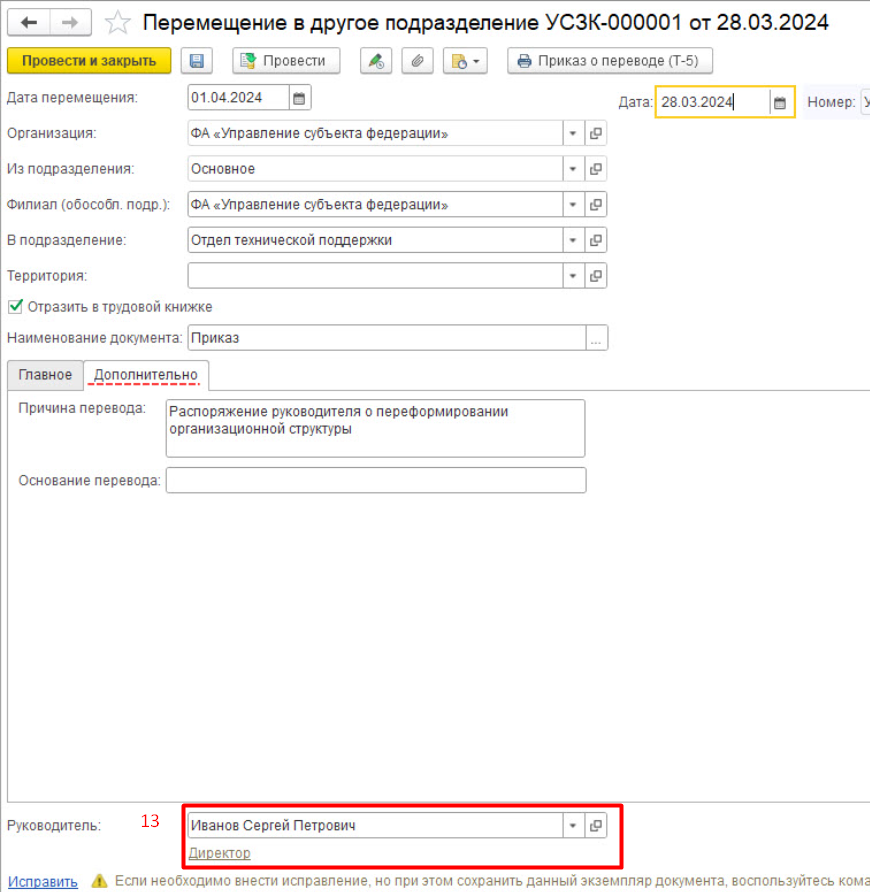The height and width of the screenshot is (892, 870).
Task: Open the Отдел технической поддержки card
Action: pos(596,240)
